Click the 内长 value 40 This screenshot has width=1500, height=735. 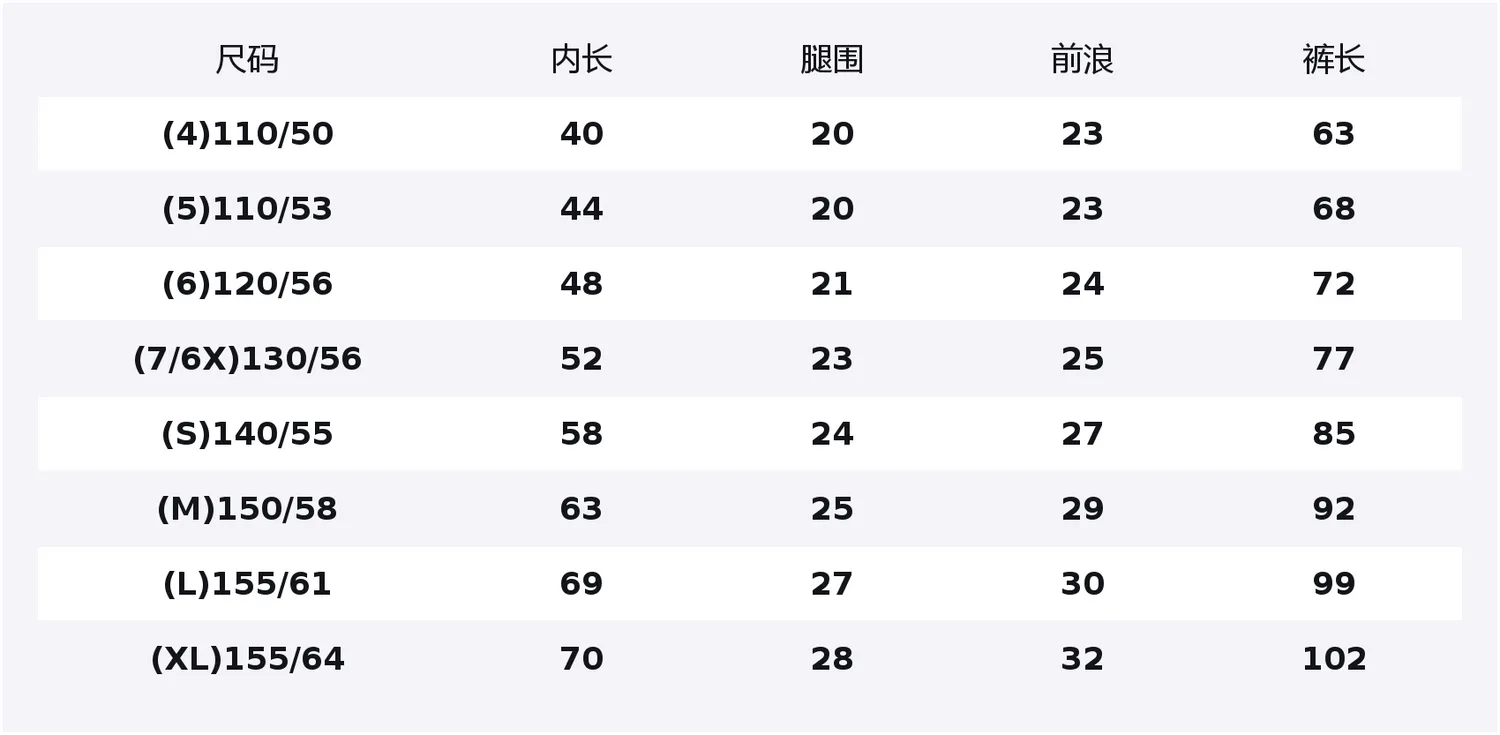[582, 134]
